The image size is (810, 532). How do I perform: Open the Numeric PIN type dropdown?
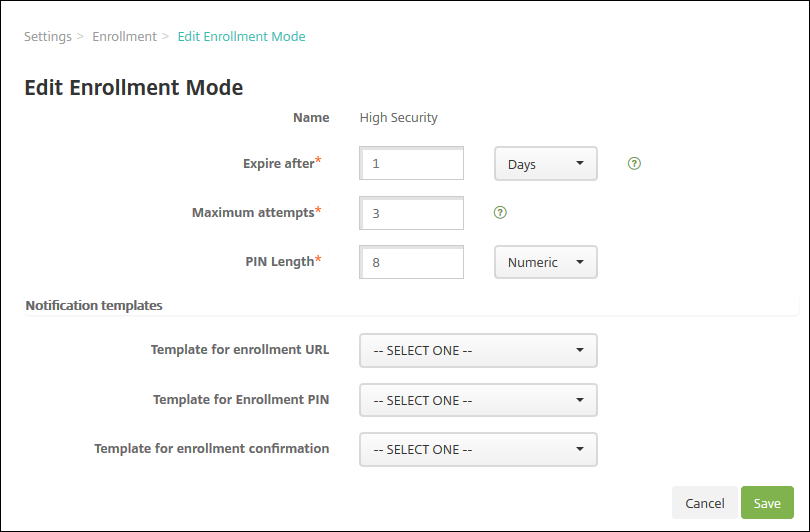(545, 262)
